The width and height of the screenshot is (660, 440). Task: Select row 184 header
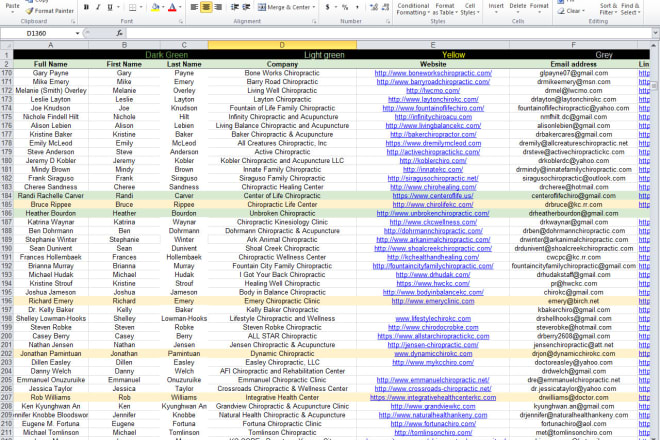tap(7, 196)
